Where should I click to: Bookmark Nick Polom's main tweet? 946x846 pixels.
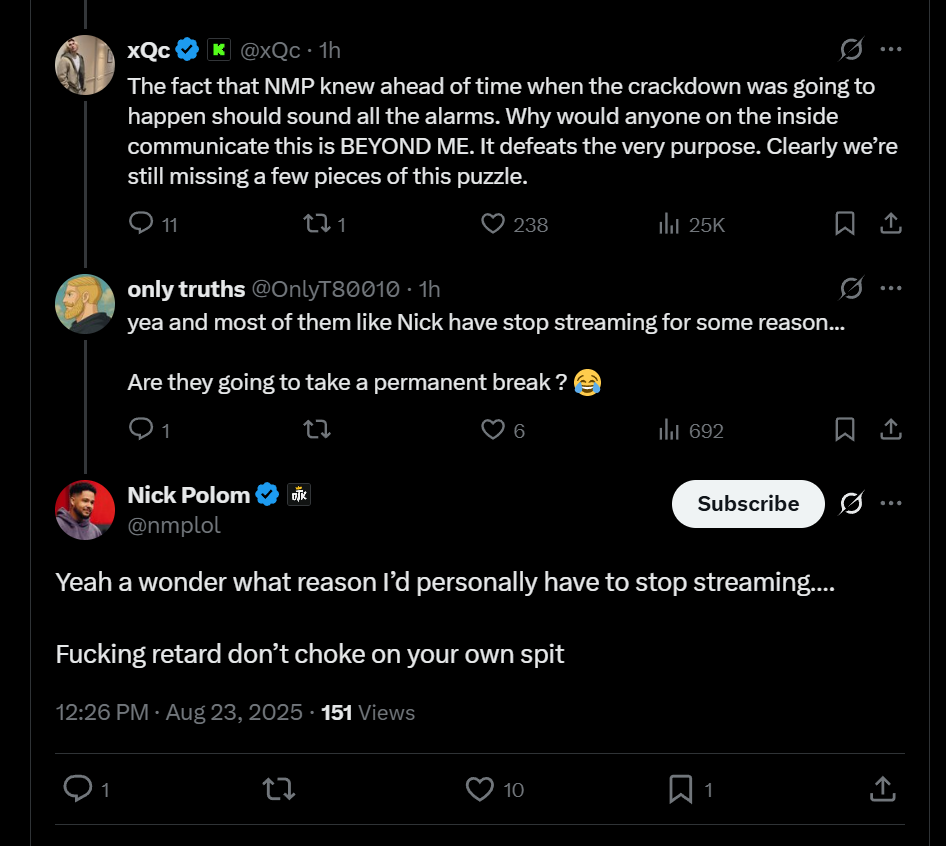[x=681, y=789]
